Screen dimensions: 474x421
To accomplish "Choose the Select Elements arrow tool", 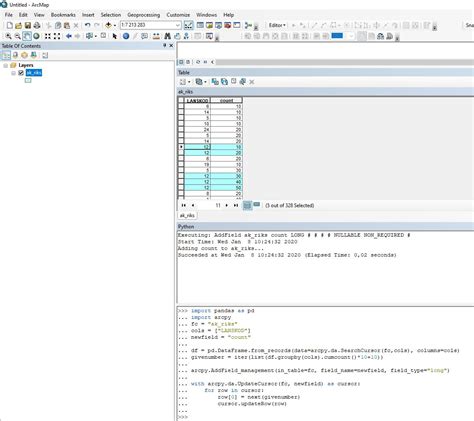I will point(115,36).
